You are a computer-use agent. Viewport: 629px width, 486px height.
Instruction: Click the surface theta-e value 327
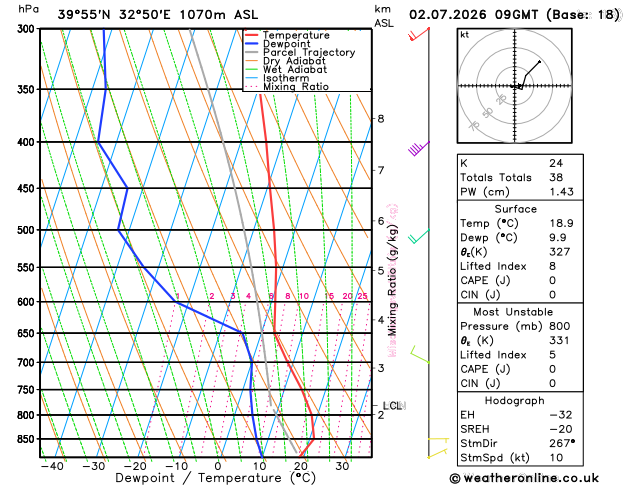tap(560, 252)
